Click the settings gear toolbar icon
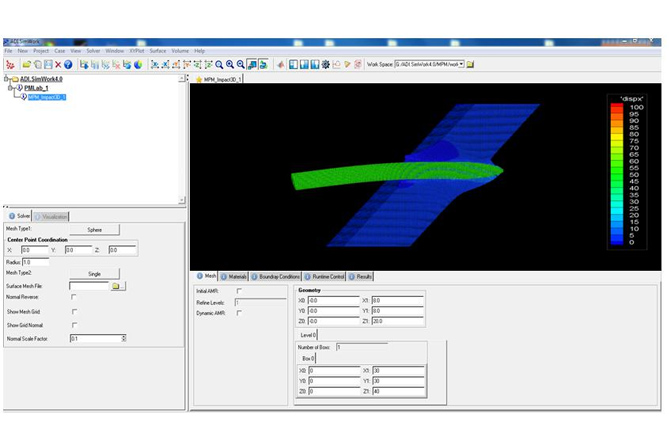Viewport: 669px width, 445px height. pos(325,65)
